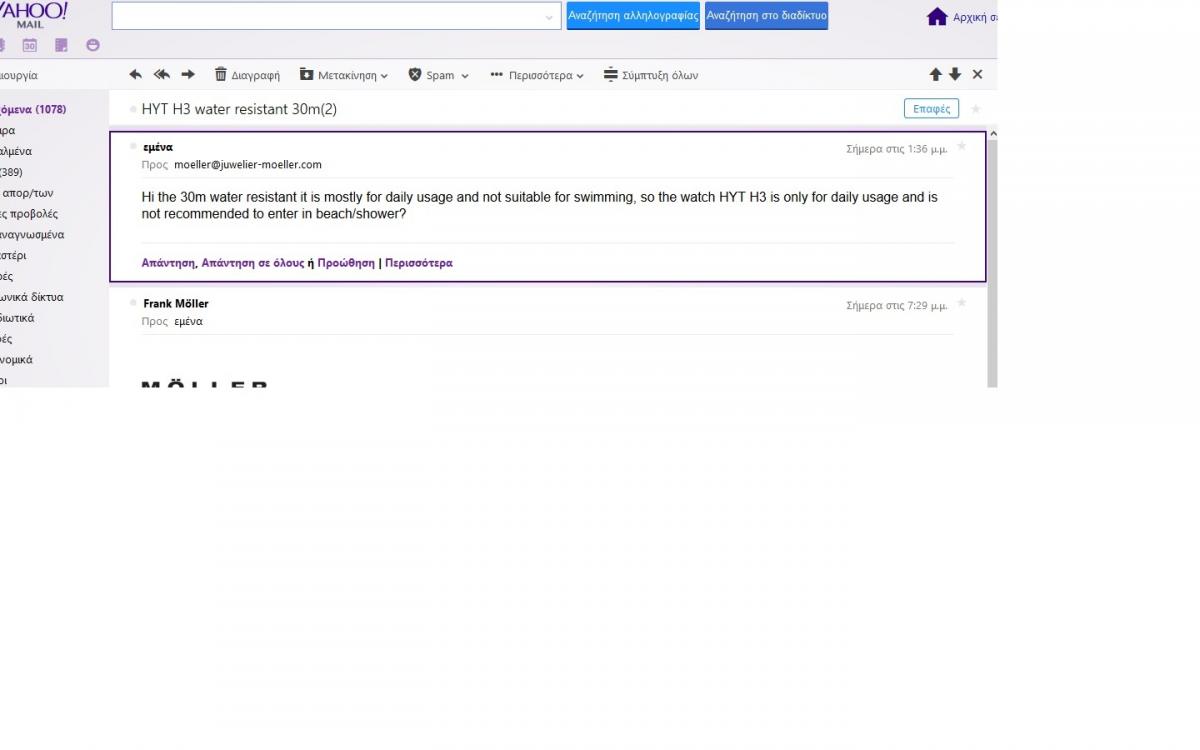
Task: Delete the email with Διαγραφή
Action: point(247,75)
